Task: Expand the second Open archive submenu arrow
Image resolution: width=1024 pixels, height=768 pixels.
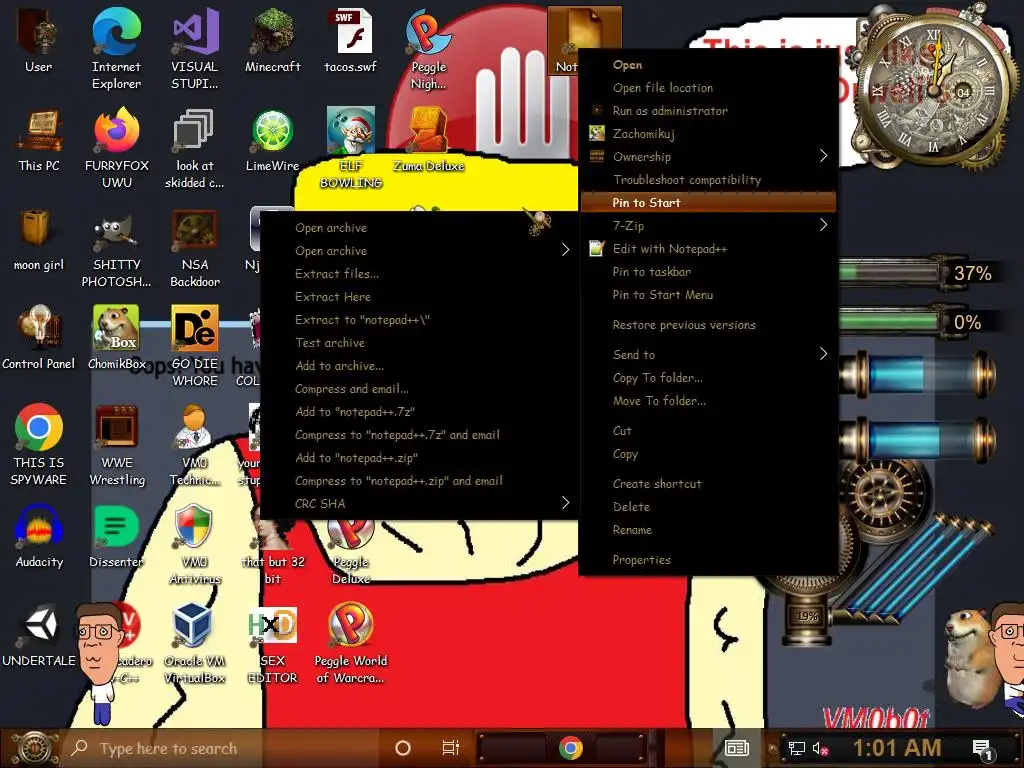Action: (x=566, y=250)
